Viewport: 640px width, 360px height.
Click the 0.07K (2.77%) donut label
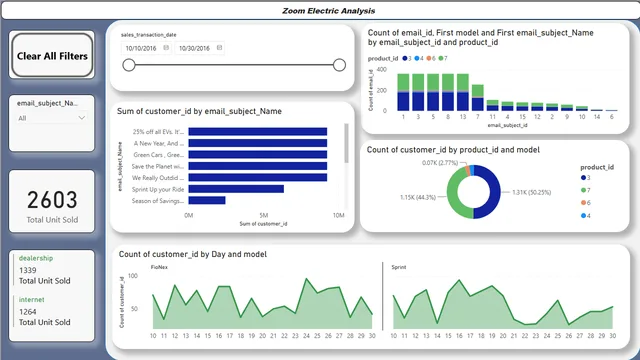click(440, 163)
